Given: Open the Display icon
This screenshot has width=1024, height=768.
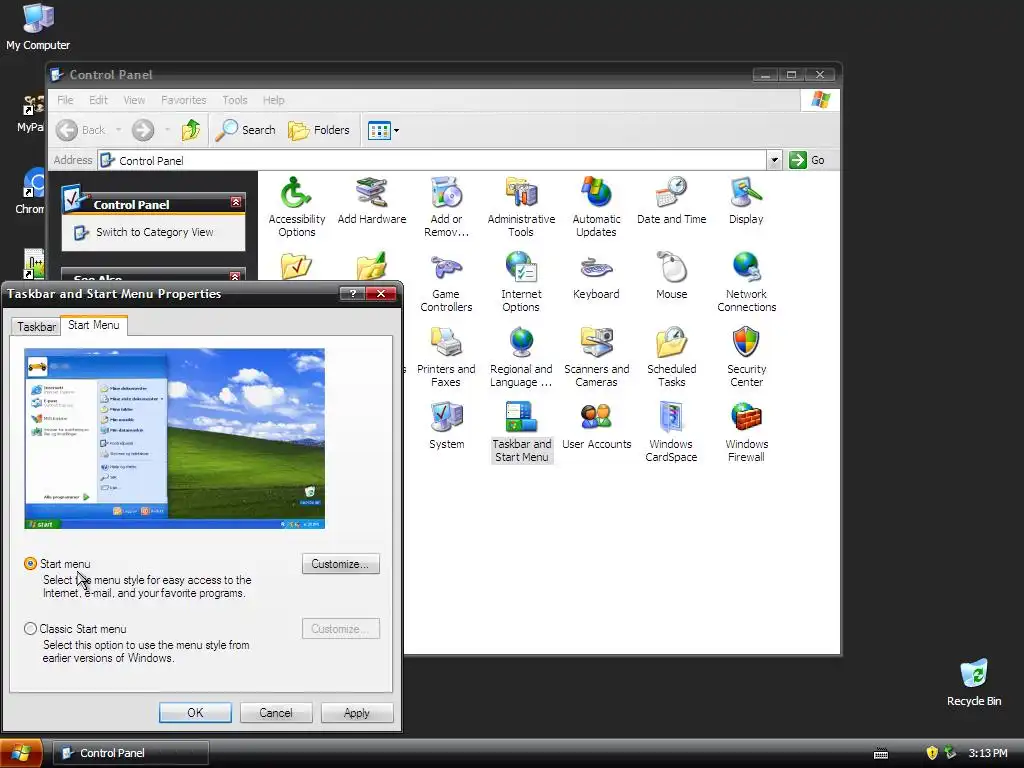Looking at the screenshot, I should (x=746, y=200).
